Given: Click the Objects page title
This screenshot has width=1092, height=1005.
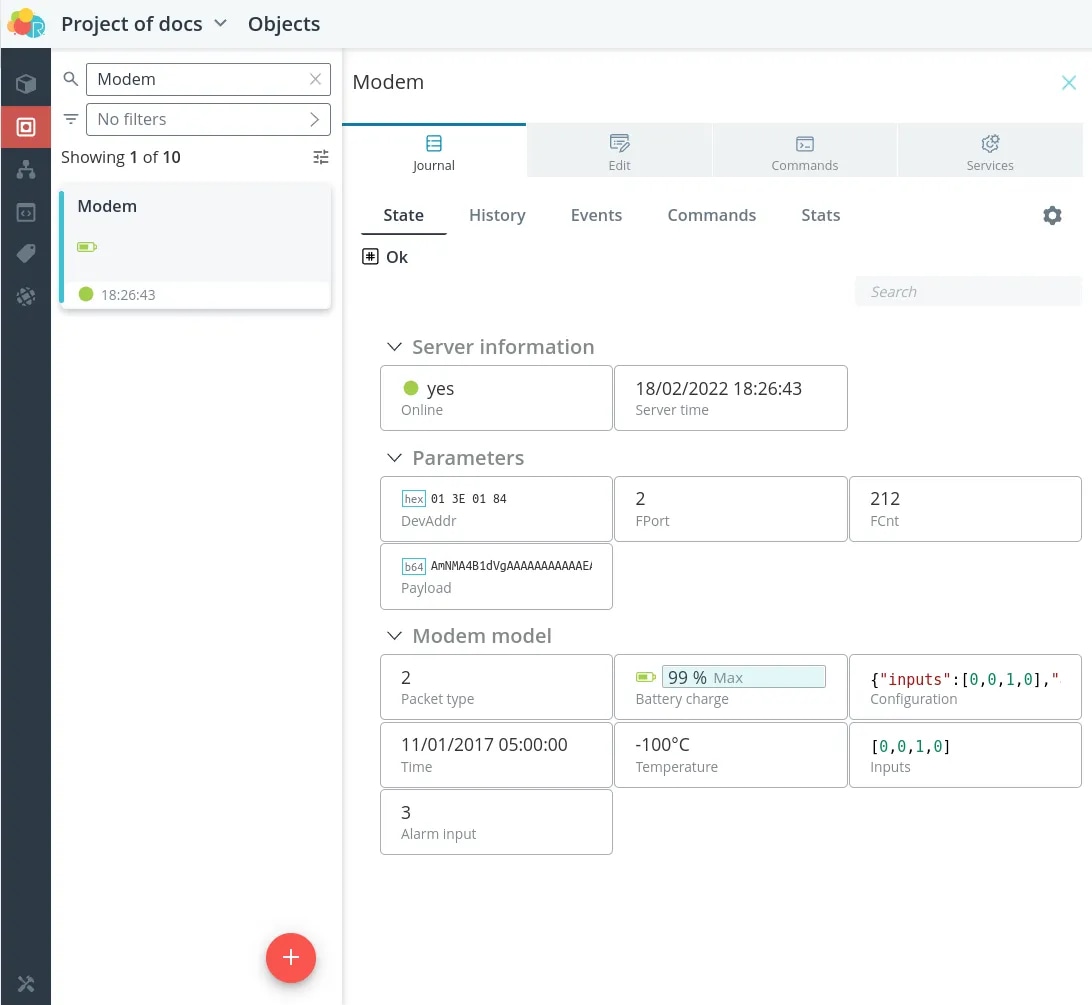Looking at the screenshot, I should [284, 24].
